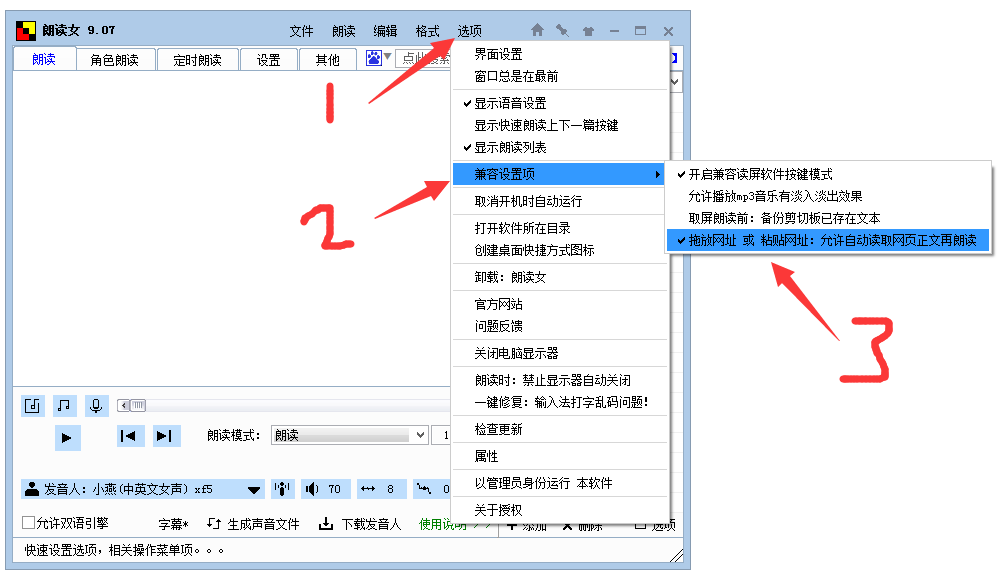Click the person icon beside 发音人
This screenshot has width=999, height=575.
click(x=31, y=489)
